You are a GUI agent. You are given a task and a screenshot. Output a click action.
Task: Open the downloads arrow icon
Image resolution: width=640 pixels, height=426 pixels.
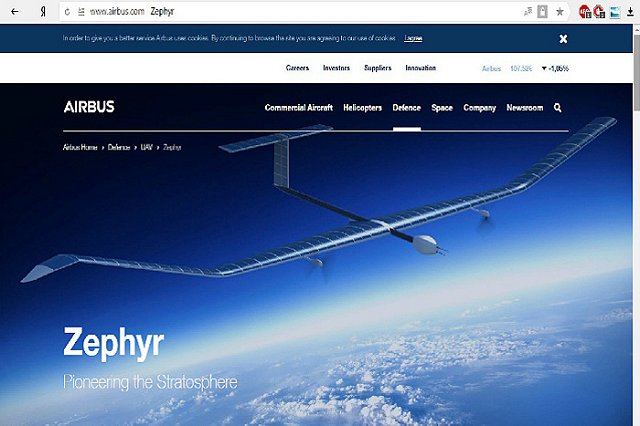click(630, 12)
